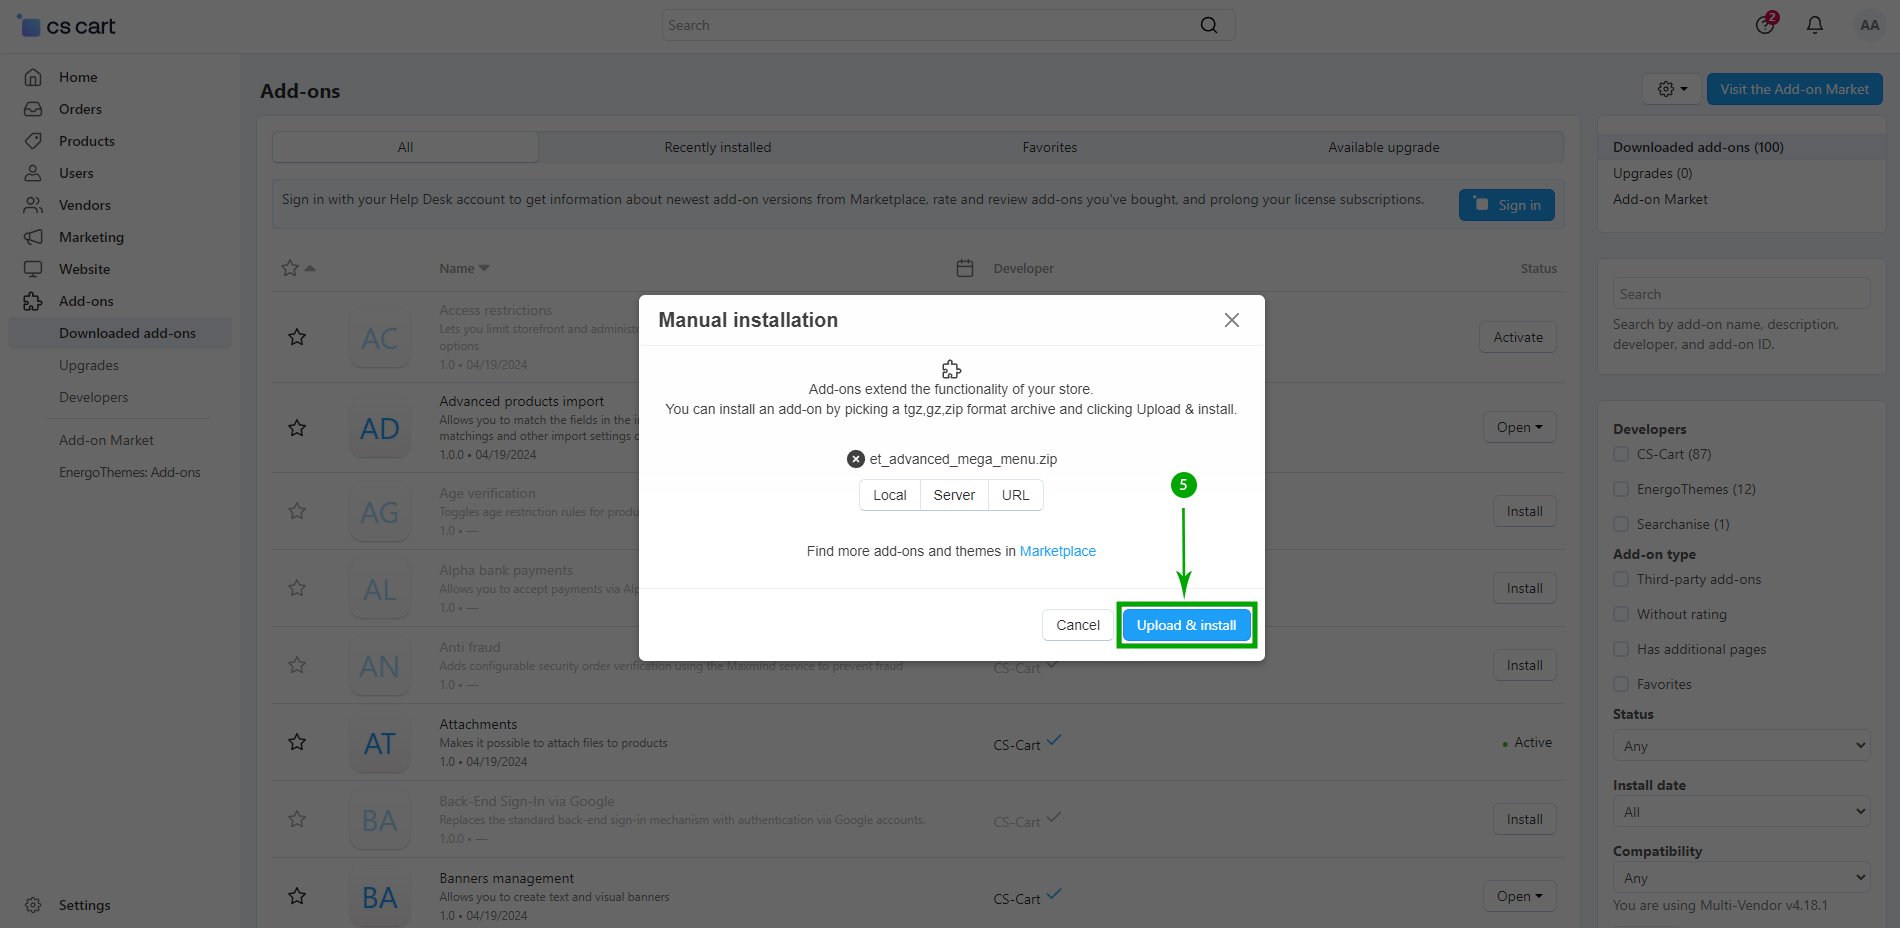The height and width of the screenshot is (928, 1900).
Task: Click the calendar icon in table header
Action: click(965, 268)
